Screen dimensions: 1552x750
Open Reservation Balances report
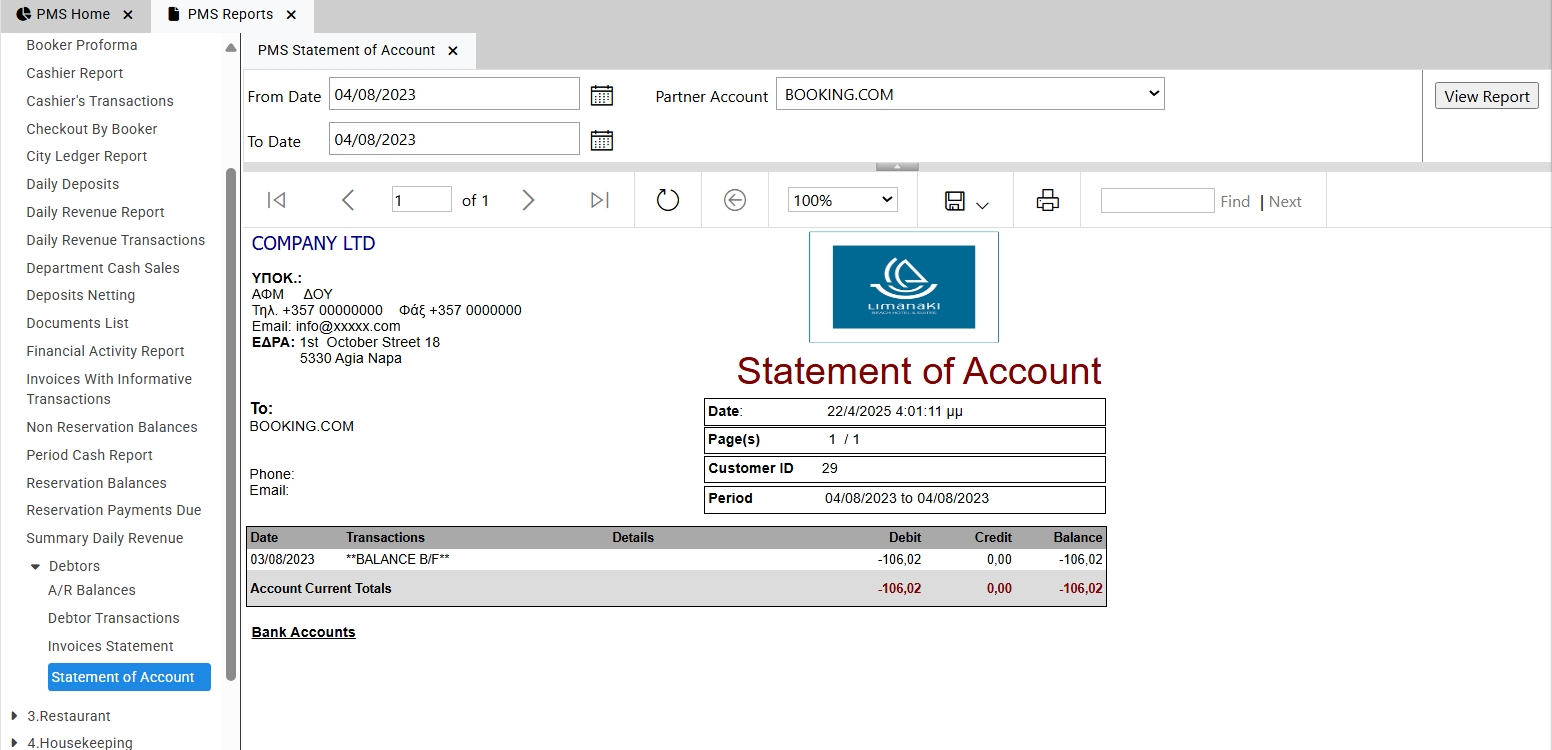click(97, 483)
